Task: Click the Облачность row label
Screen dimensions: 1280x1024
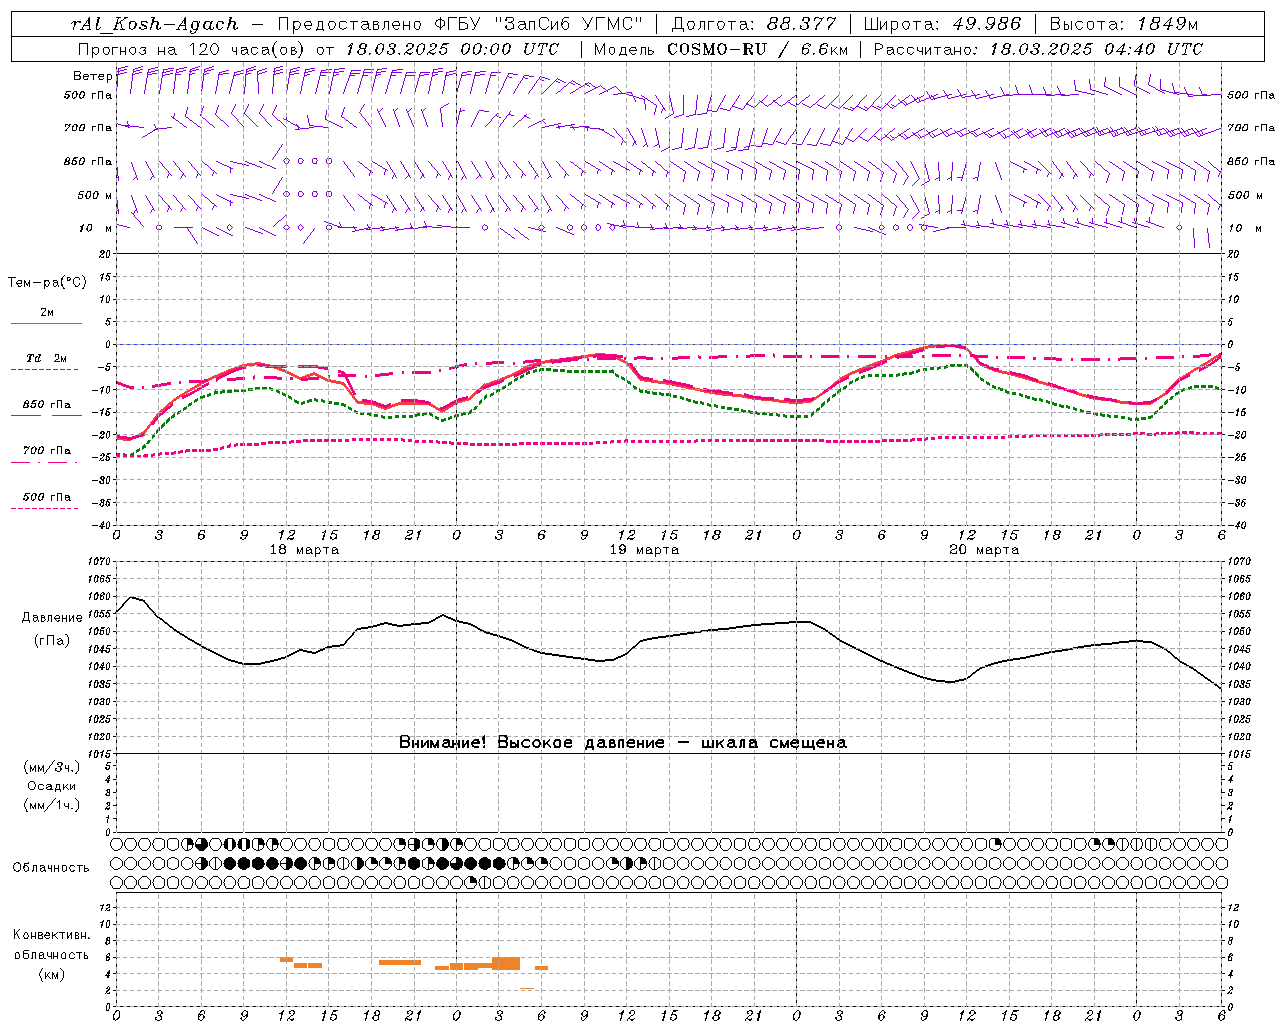Action: tap(51, 868)
